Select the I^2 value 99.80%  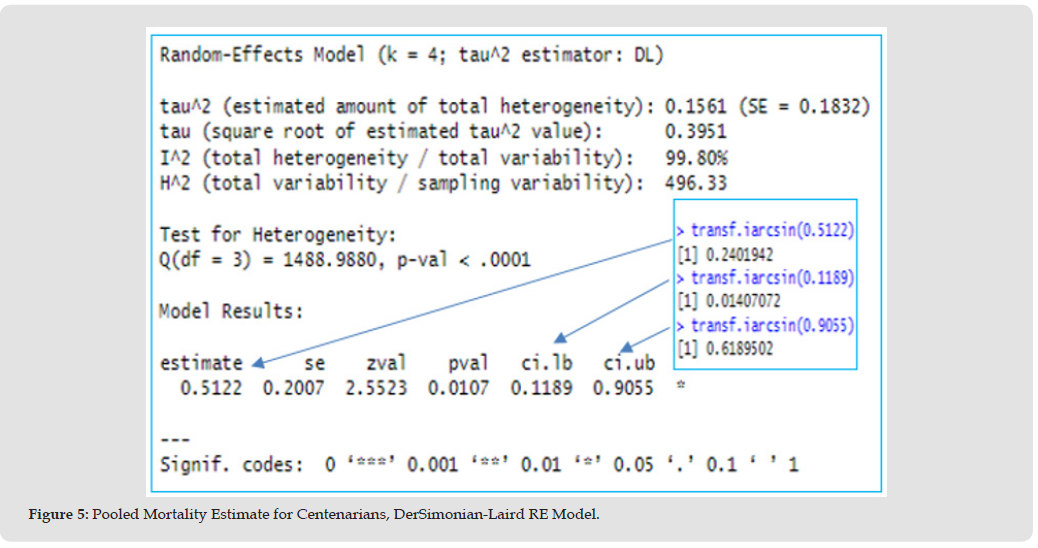pyautogui.click(x=696, y=158)
